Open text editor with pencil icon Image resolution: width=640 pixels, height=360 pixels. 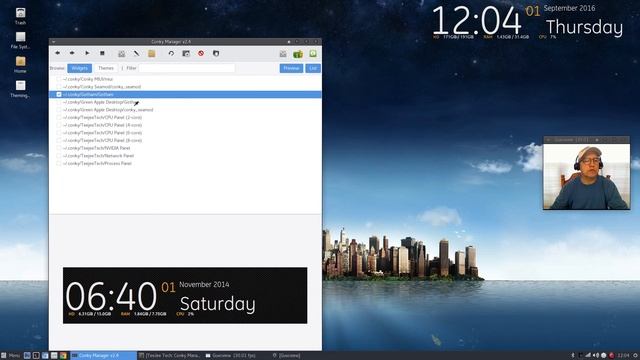coord(136,53)
